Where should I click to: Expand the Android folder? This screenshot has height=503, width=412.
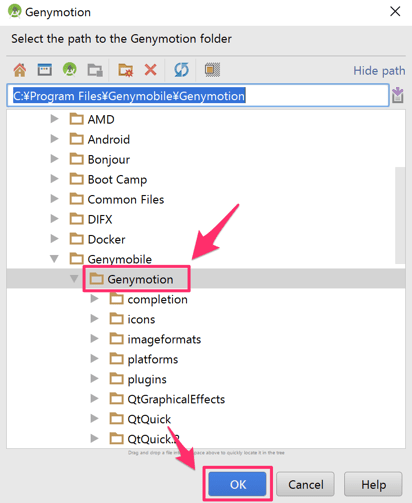tap(54, 139)
